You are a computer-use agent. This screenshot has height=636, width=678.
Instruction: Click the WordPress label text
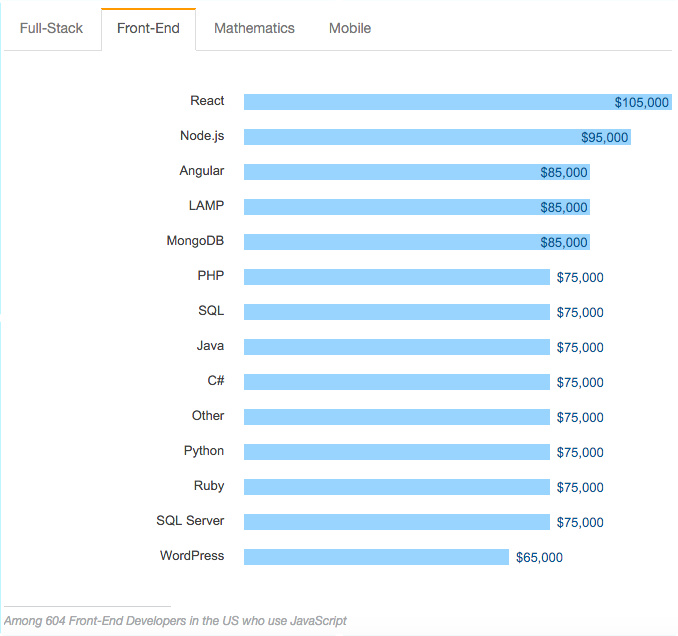[x=192, y=556]
